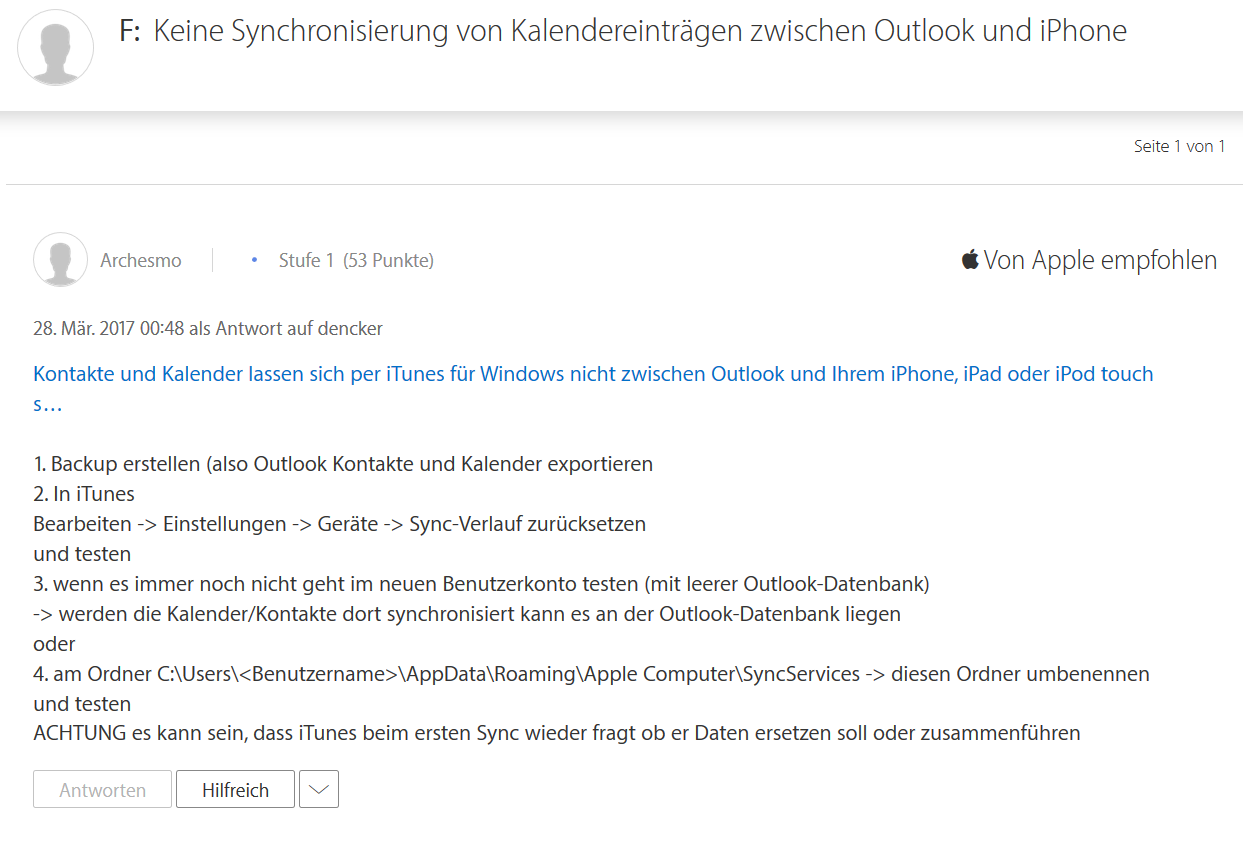Open Archesmo's profile avatar
Image resolution: width=1243 pixels, height=841 pixels.
pos(60,260)
